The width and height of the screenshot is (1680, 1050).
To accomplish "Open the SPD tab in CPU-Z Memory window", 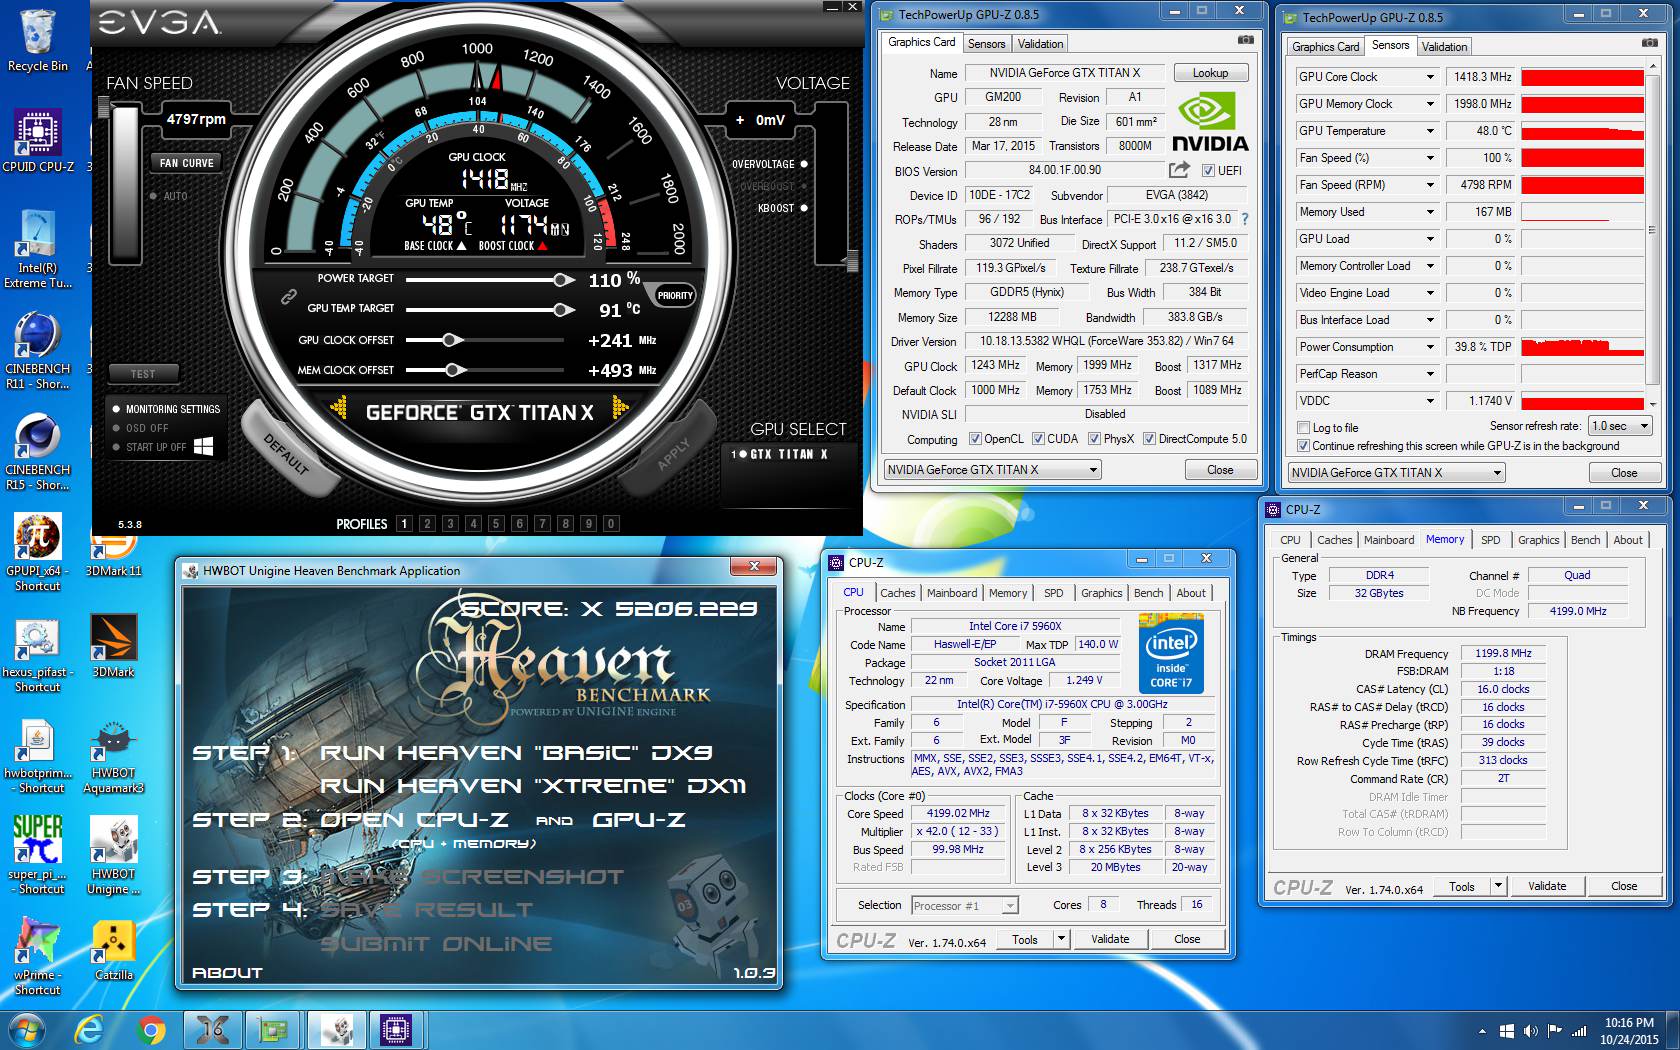I will click(1490, 540).
